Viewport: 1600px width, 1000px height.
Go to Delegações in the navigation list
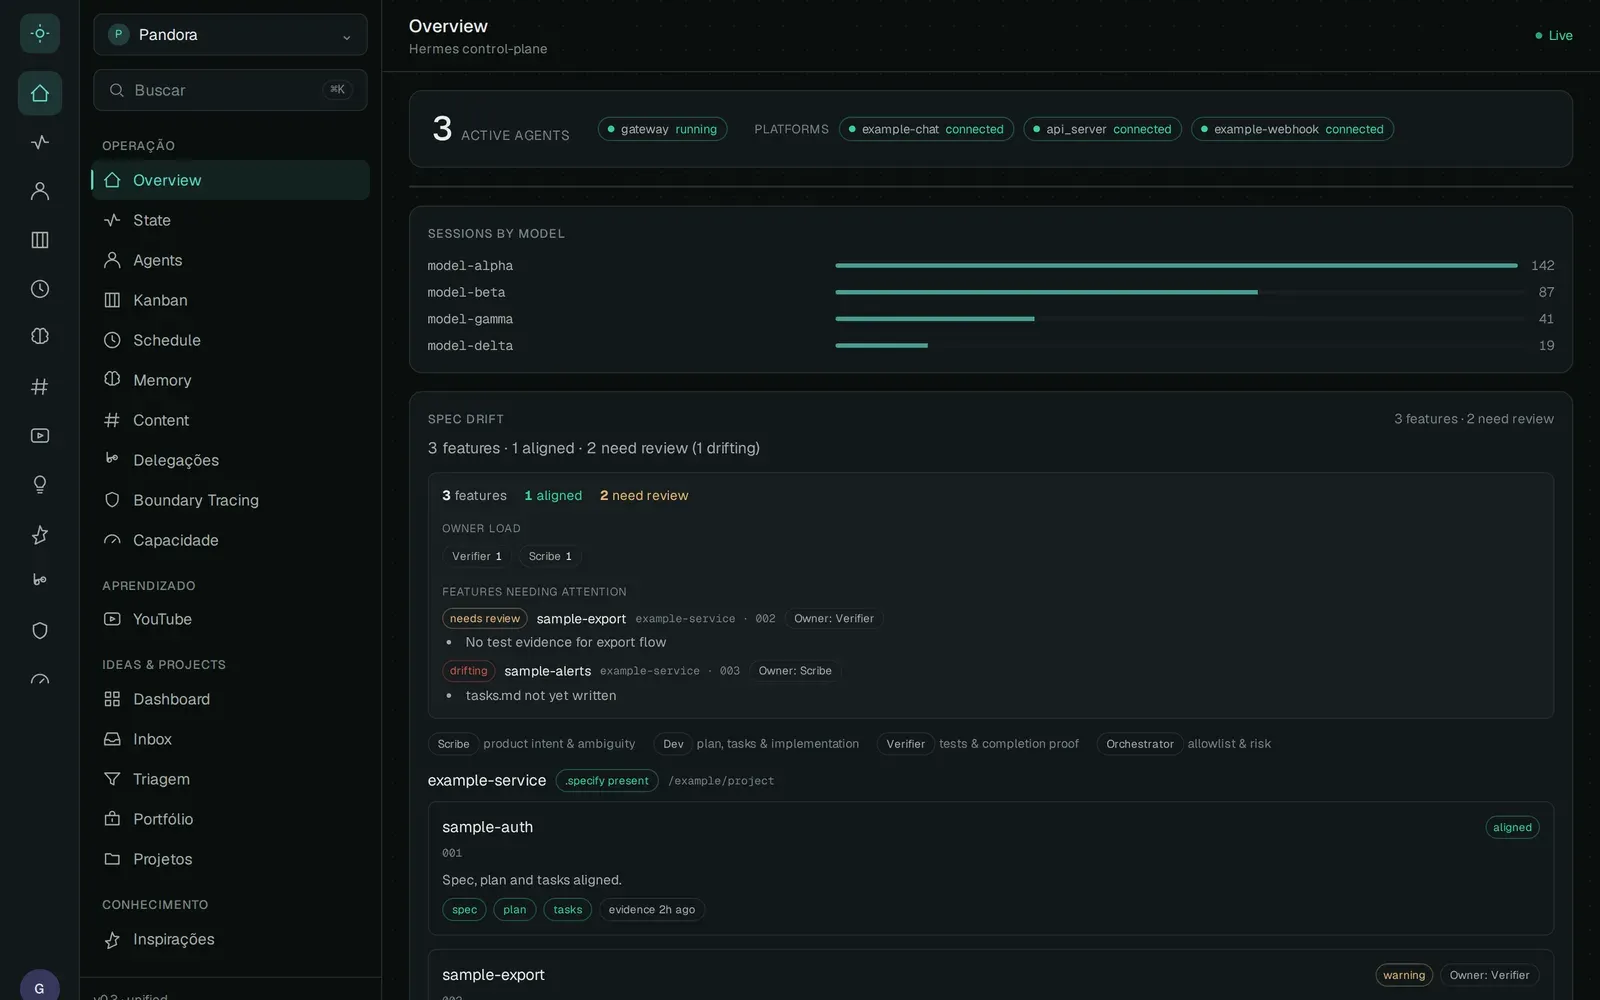[x=231, y=460]
